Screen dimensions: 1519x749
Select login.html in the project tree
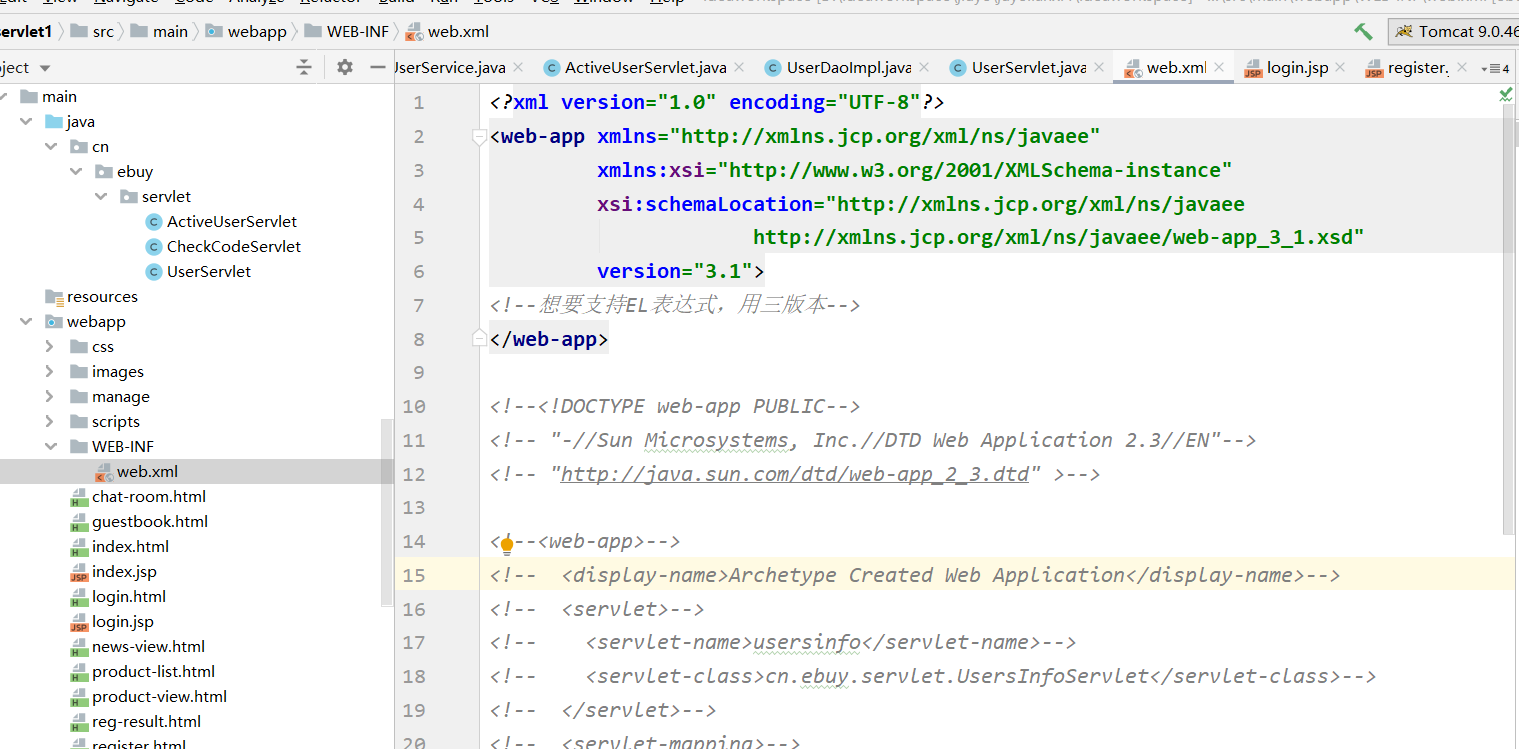(129, 597)
